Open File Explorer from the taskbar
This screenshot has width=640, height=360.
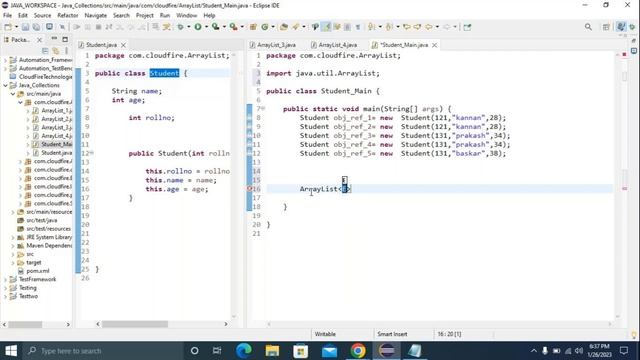[x=272, y=351]
